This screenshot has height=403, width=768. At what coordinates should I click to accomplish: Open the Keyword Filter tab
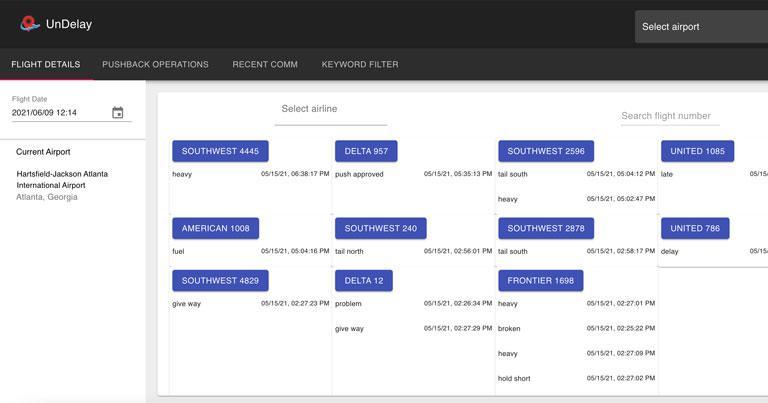coord(360,64)
